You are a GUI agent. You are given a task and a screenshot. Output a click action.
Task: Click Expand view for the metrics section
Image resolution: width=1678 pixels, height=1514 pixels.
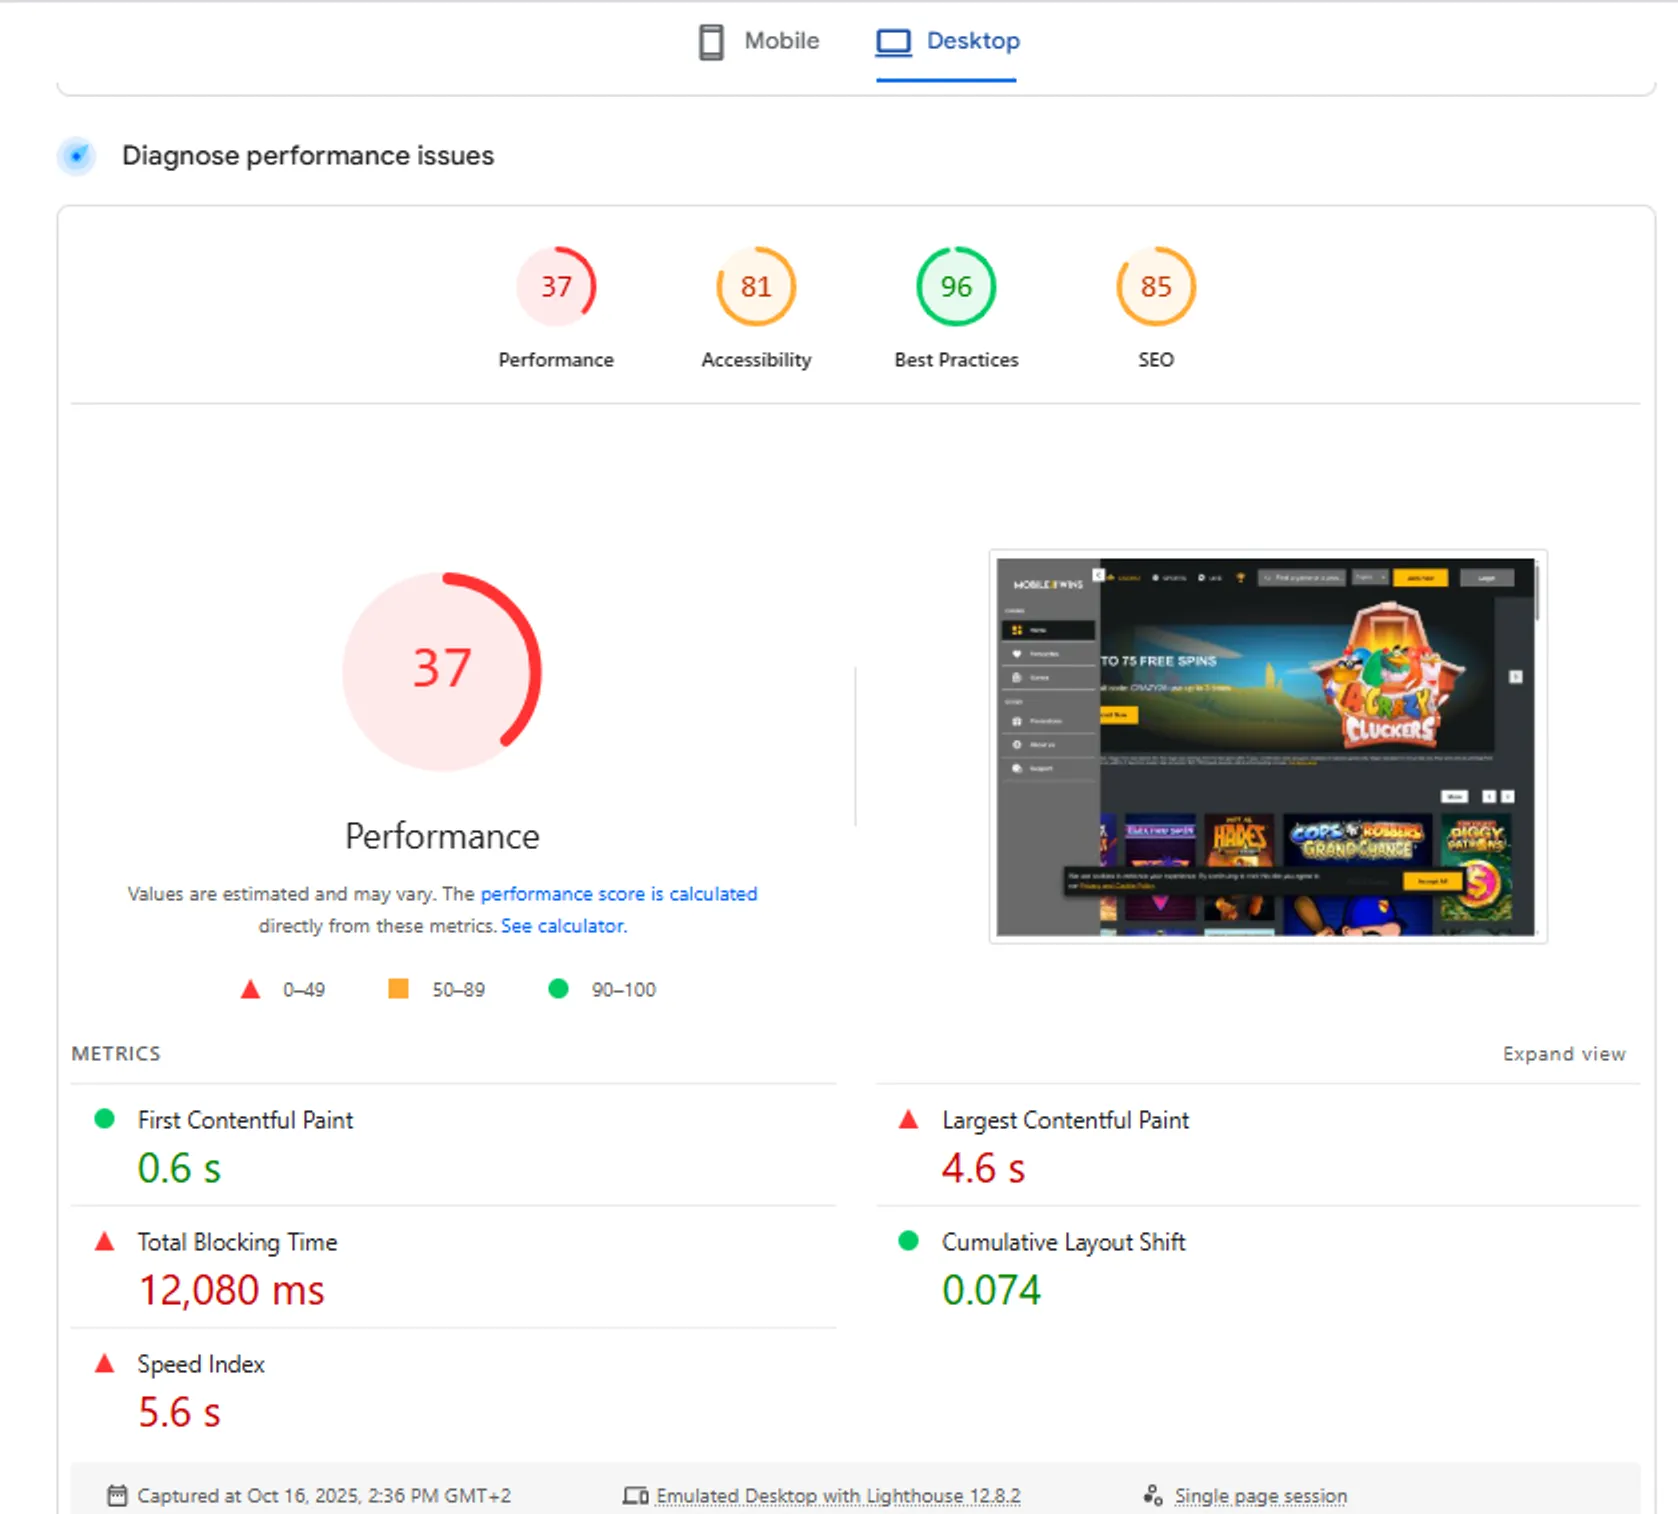(1563, 1053)
